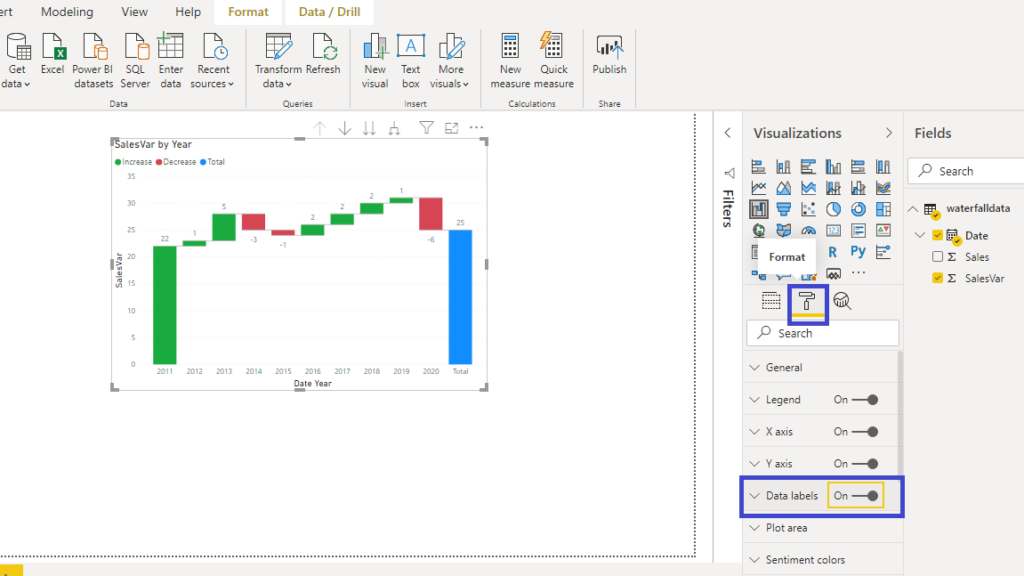
Task: Select the pie chart visualization icon
Action: point(834,209)
